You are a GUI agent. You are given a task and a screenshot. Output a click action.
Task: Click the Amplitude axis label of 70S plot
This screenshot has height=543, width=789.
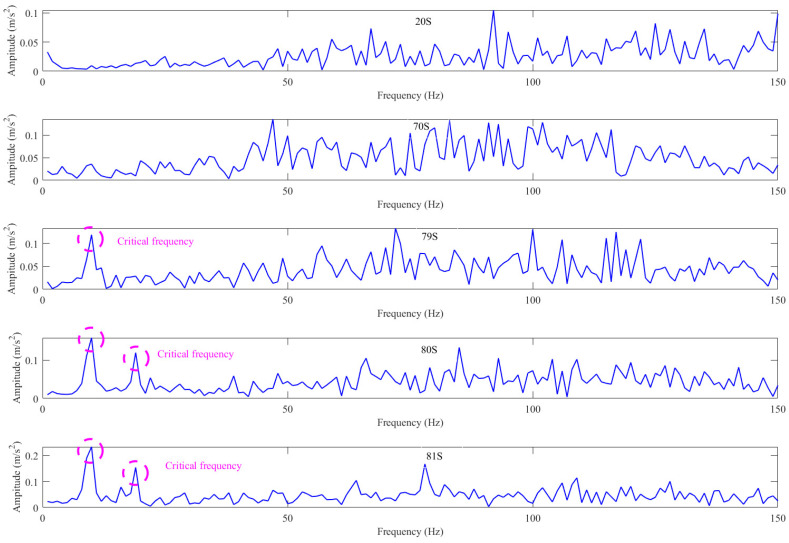tap(11, 151)
